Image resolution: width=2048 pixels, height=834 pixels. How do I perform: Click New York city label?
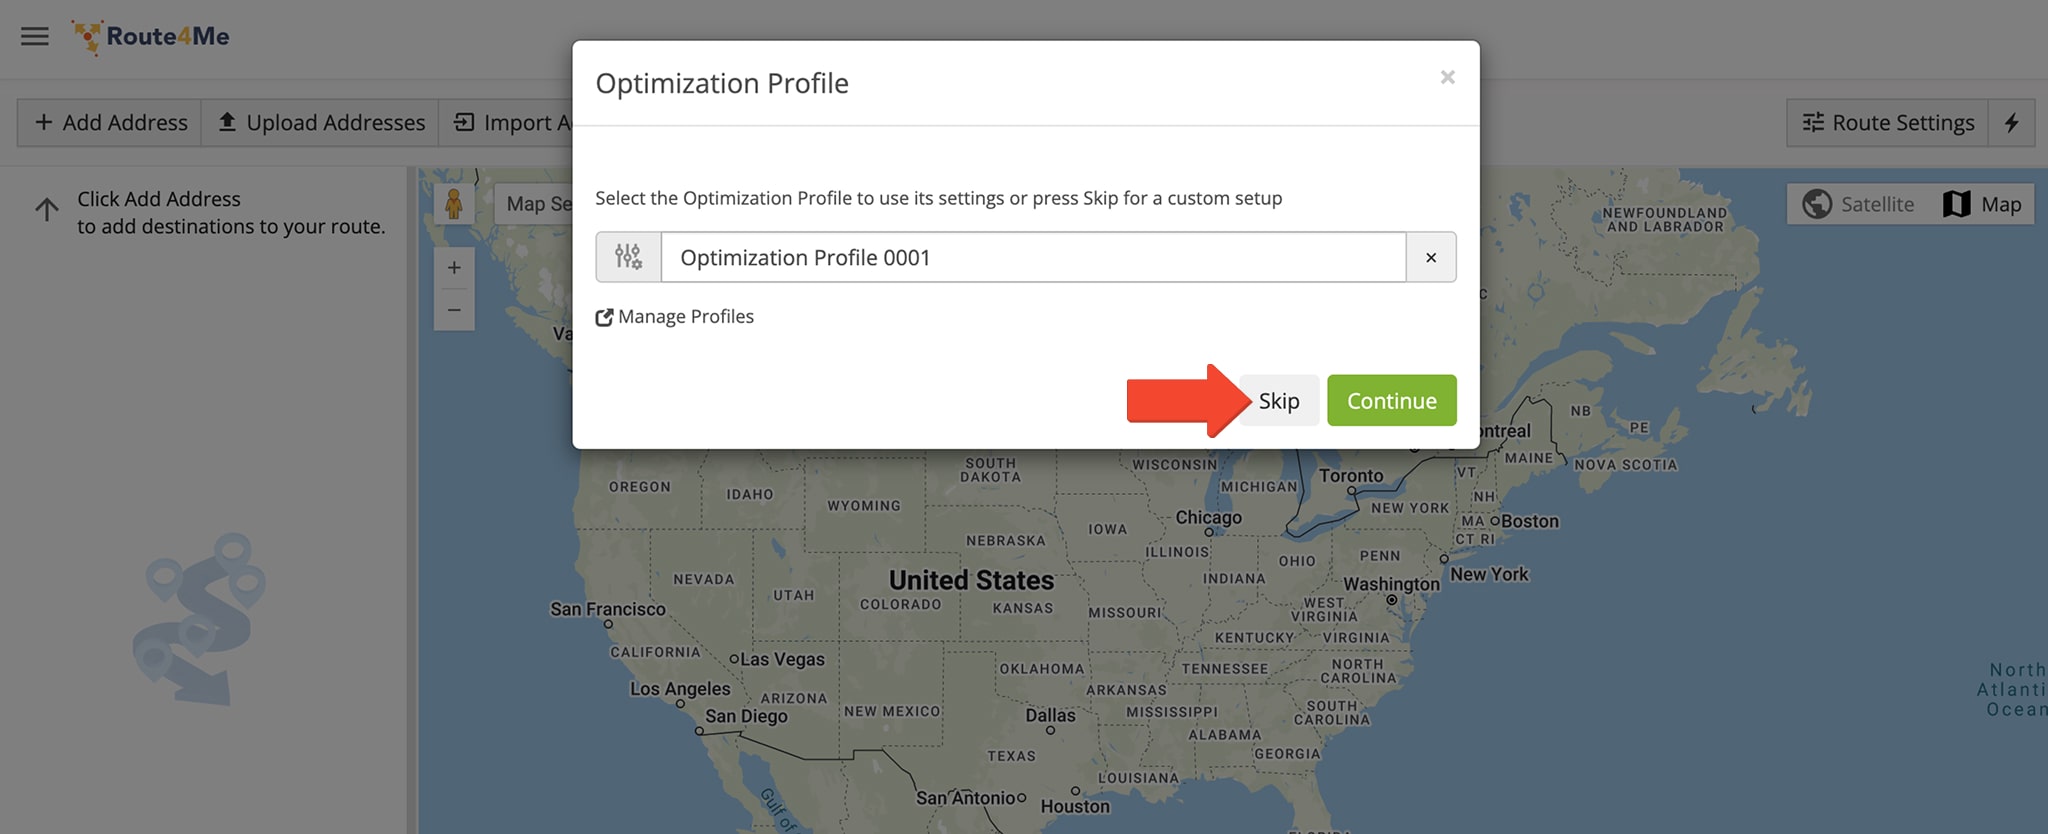(x=1489, y=574)
